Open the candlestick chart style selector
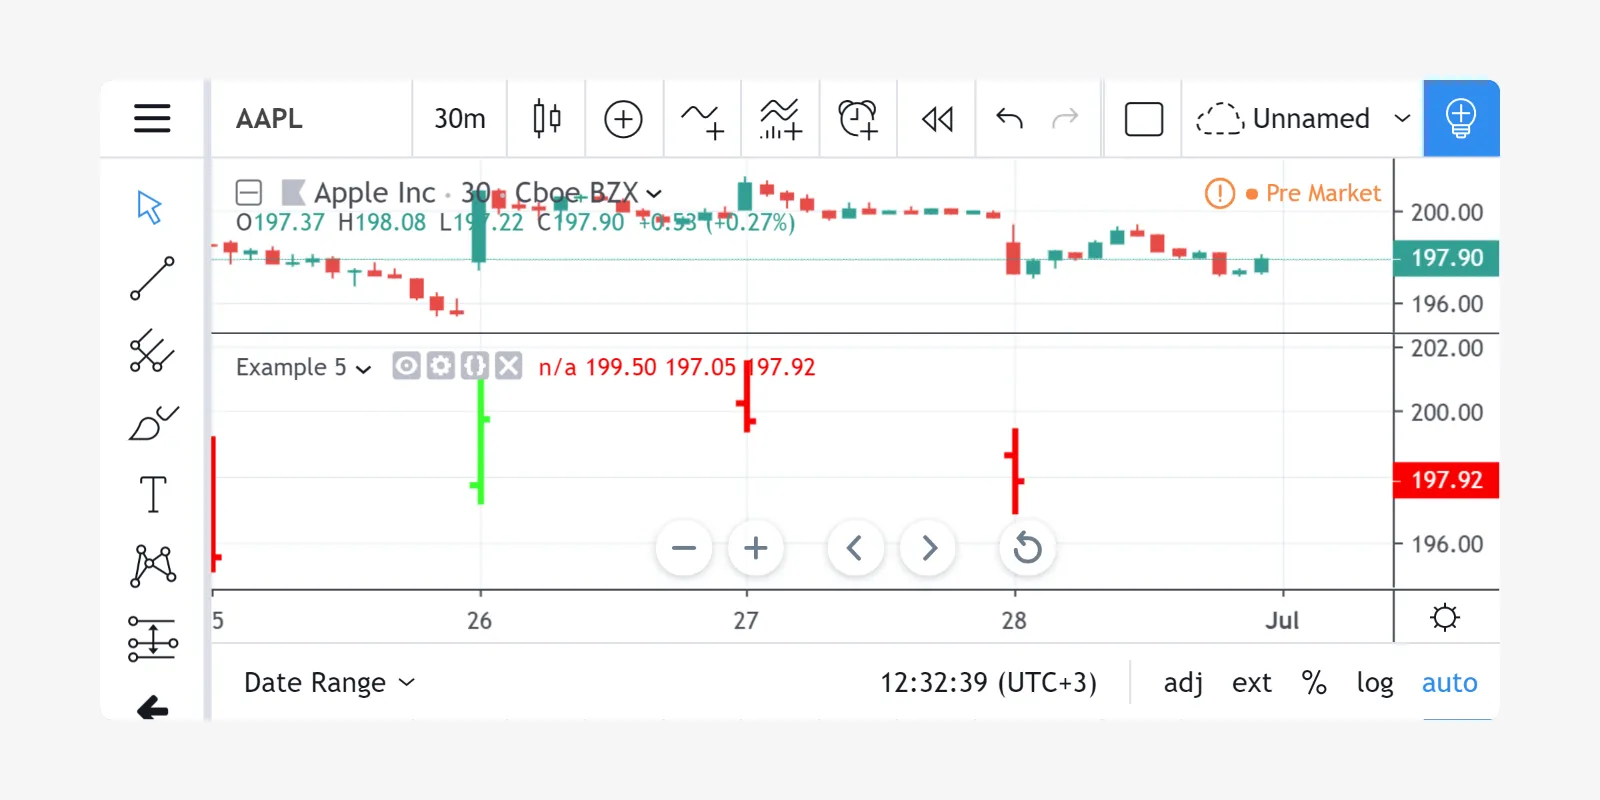Screen dimensions: 1600x800 point(546,118)
